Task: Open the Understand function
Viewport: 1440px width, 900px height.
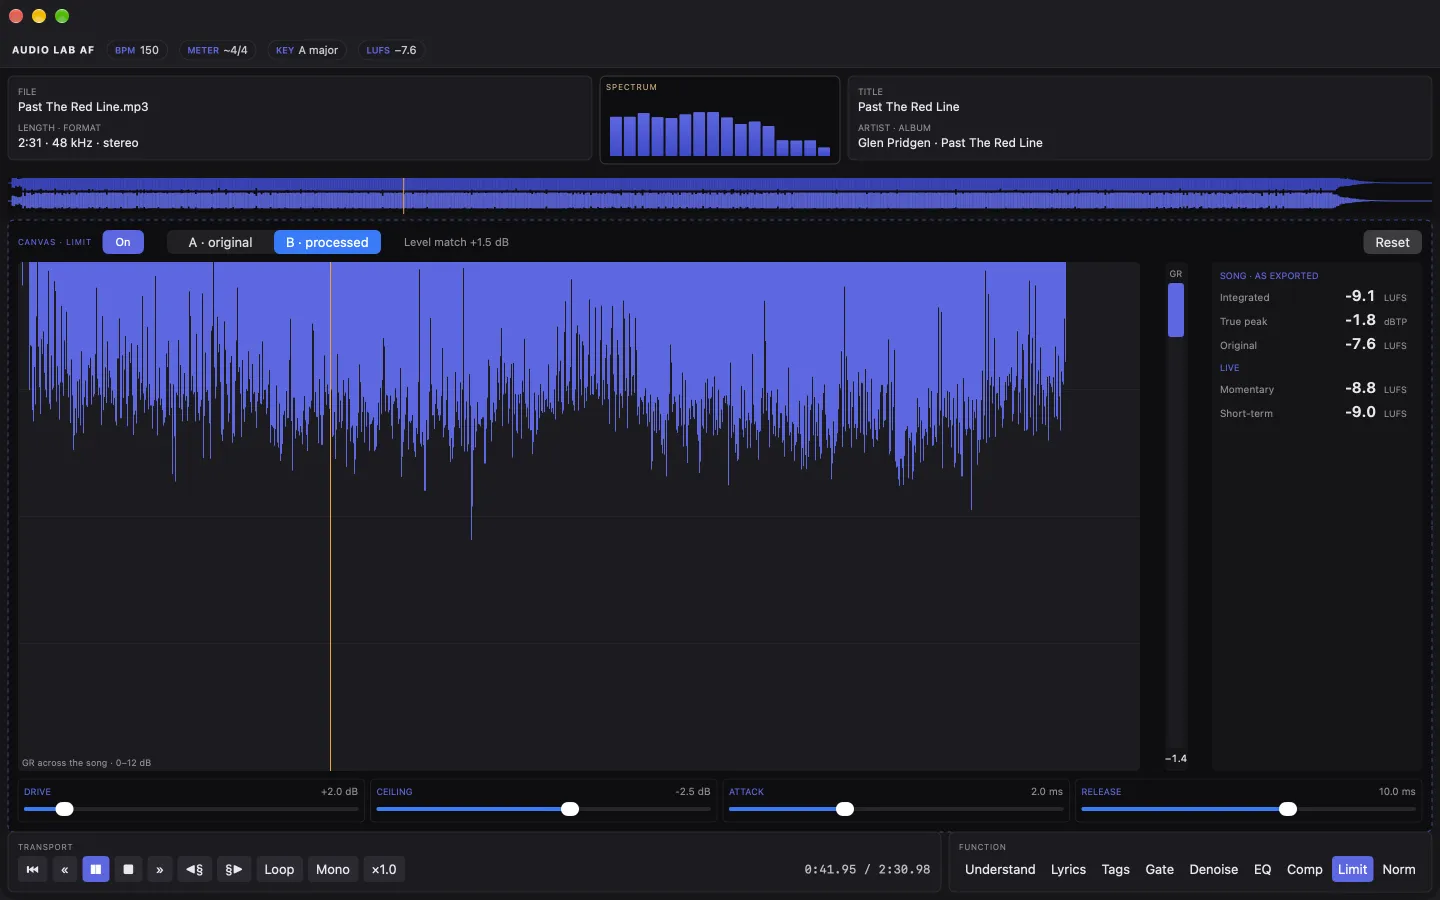Action: point(1000,869)
